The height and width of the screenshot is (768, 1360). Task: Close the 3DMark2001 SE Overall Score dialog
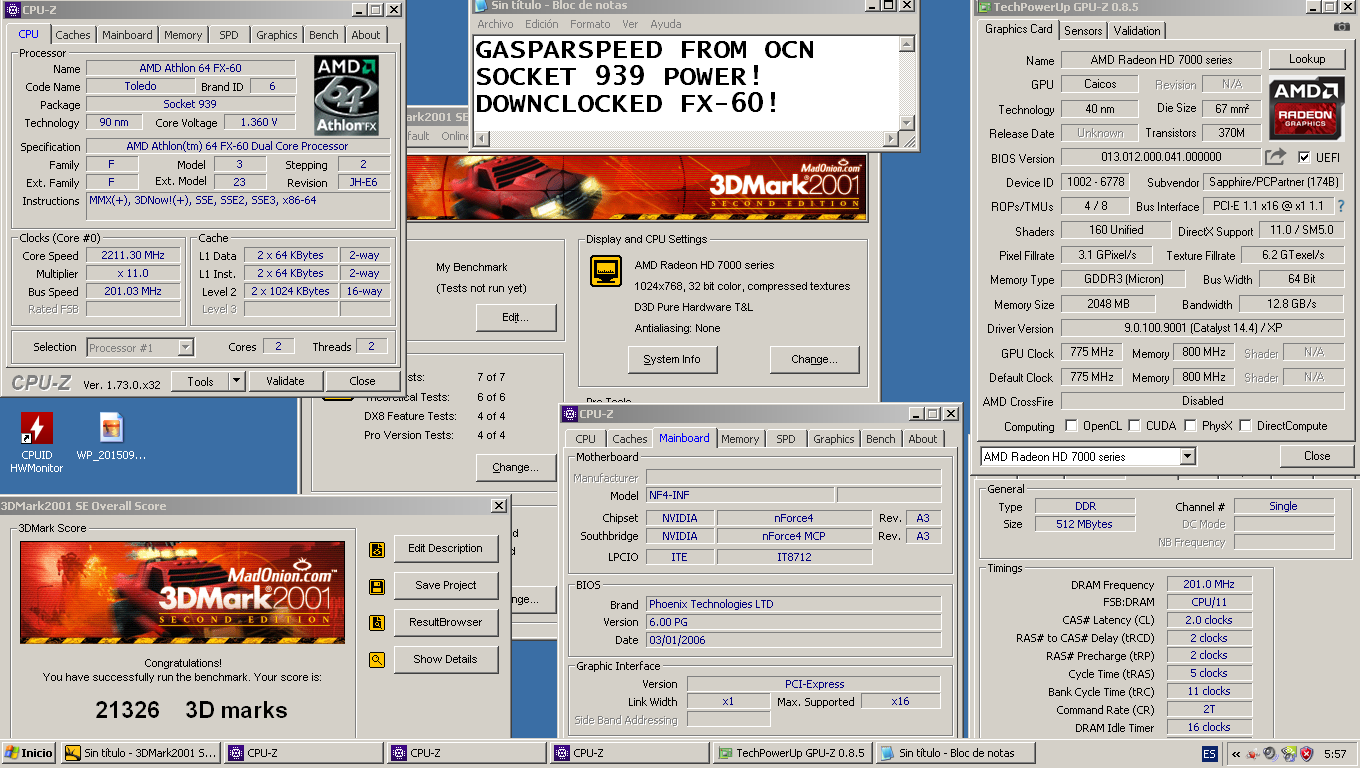tap(499, 507)
